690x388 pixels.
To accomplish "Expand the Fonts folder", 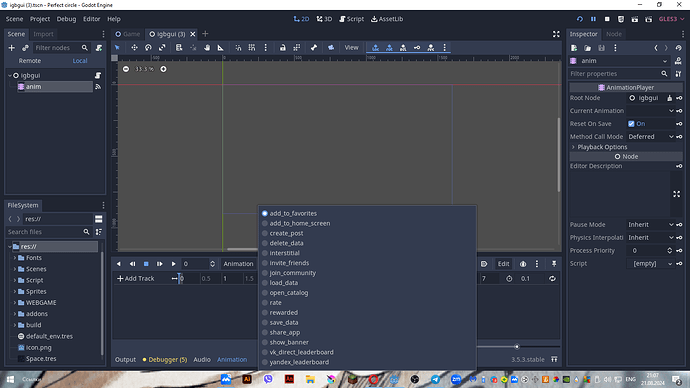I will point(15,258).
